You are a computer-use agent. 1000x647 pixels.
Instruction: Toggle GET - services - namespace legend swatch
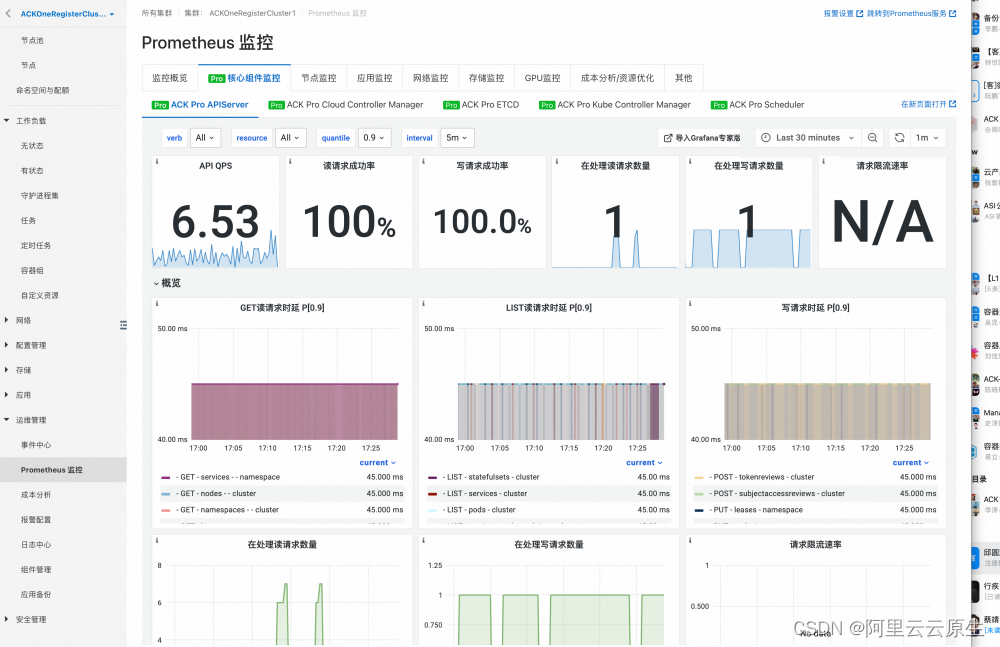click(166, 477)
